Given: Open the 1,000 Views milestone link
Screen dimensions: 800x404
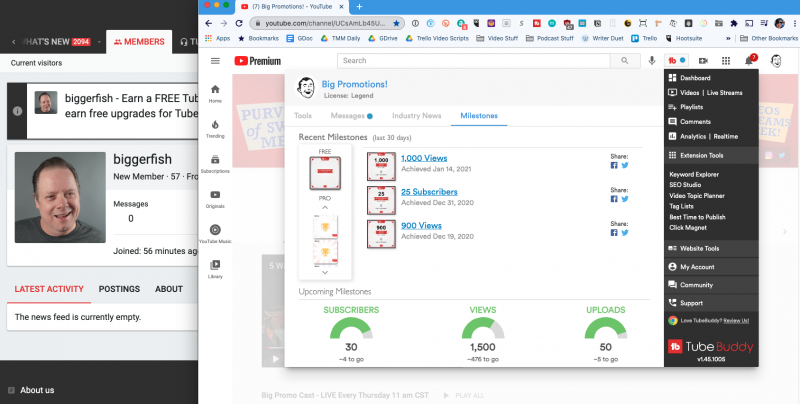Looking at the screenshot, I should (x=423, y=159).
